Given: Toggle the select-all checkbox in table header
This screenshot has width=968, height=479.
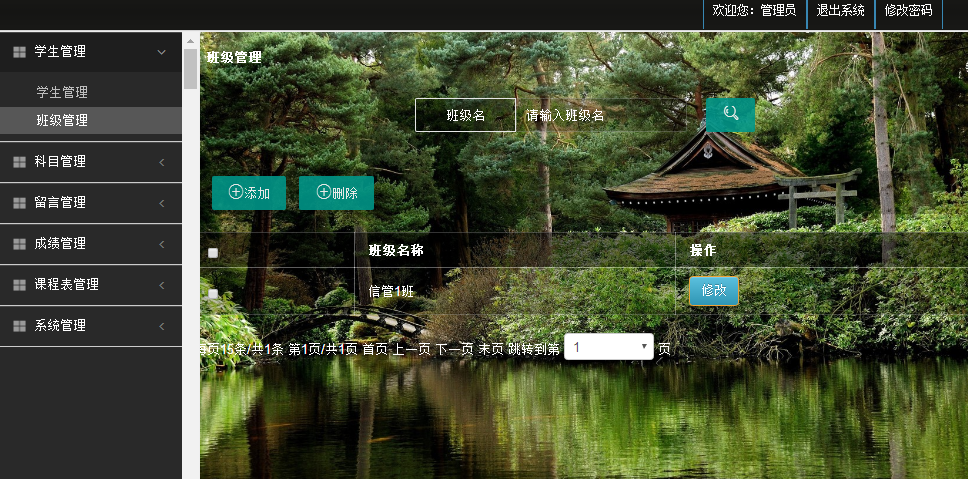Looking at the screenshot, I should tap(213, 253).
